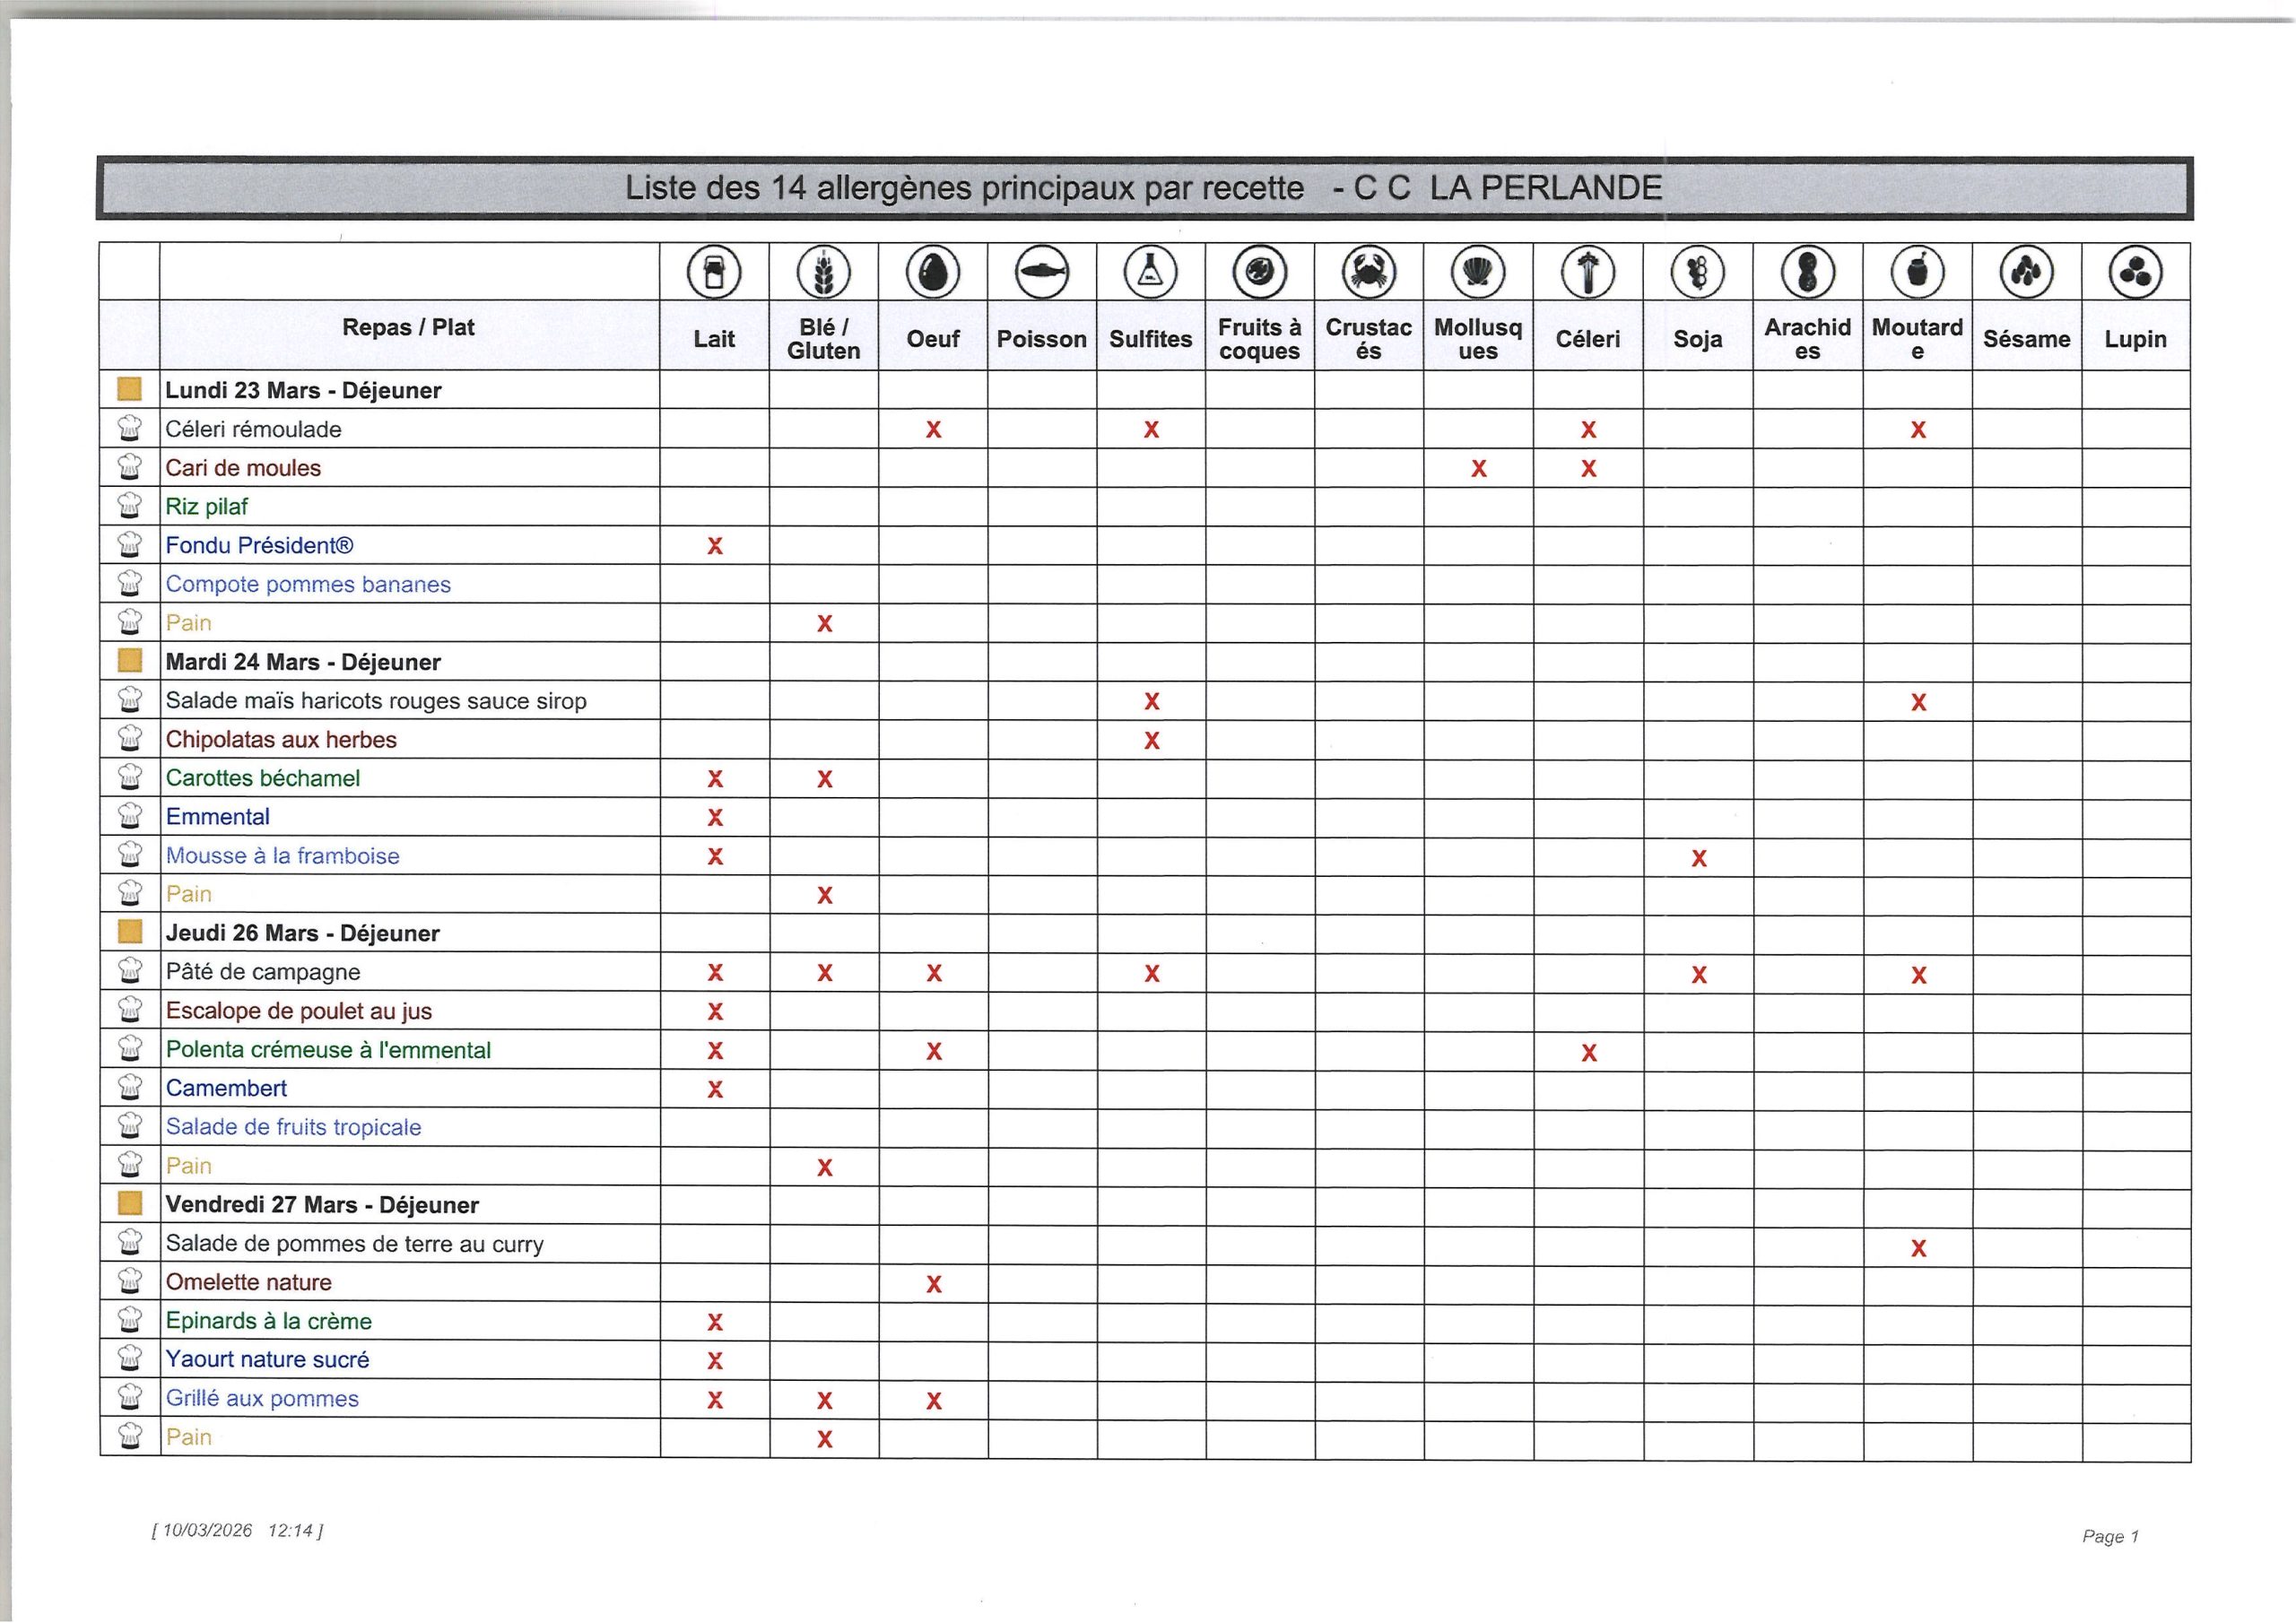The height and width of the screenshot is (1623, 2296).
Task: Click the mustard jar icon
Action: (1917, 272)
